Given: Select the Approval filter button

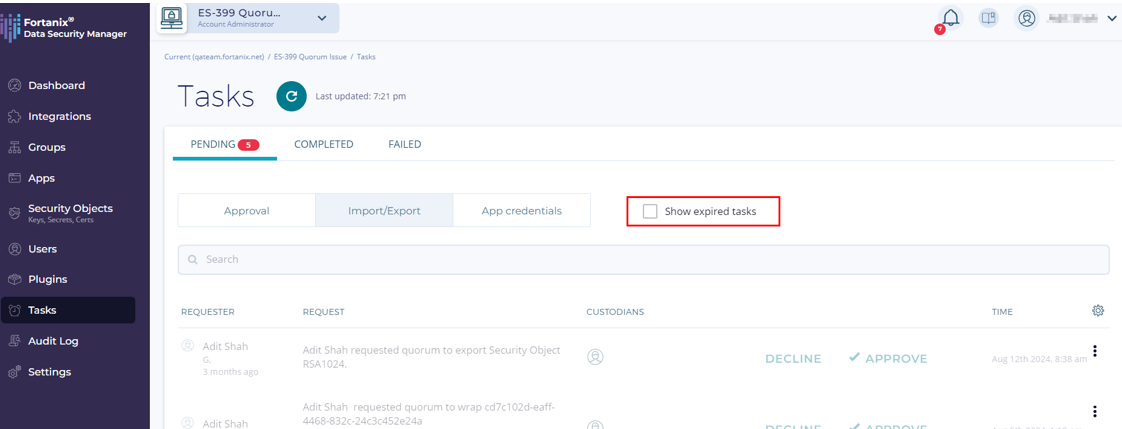Looking at the screenshot, I should pyautogui.click(x=246, y=211).
